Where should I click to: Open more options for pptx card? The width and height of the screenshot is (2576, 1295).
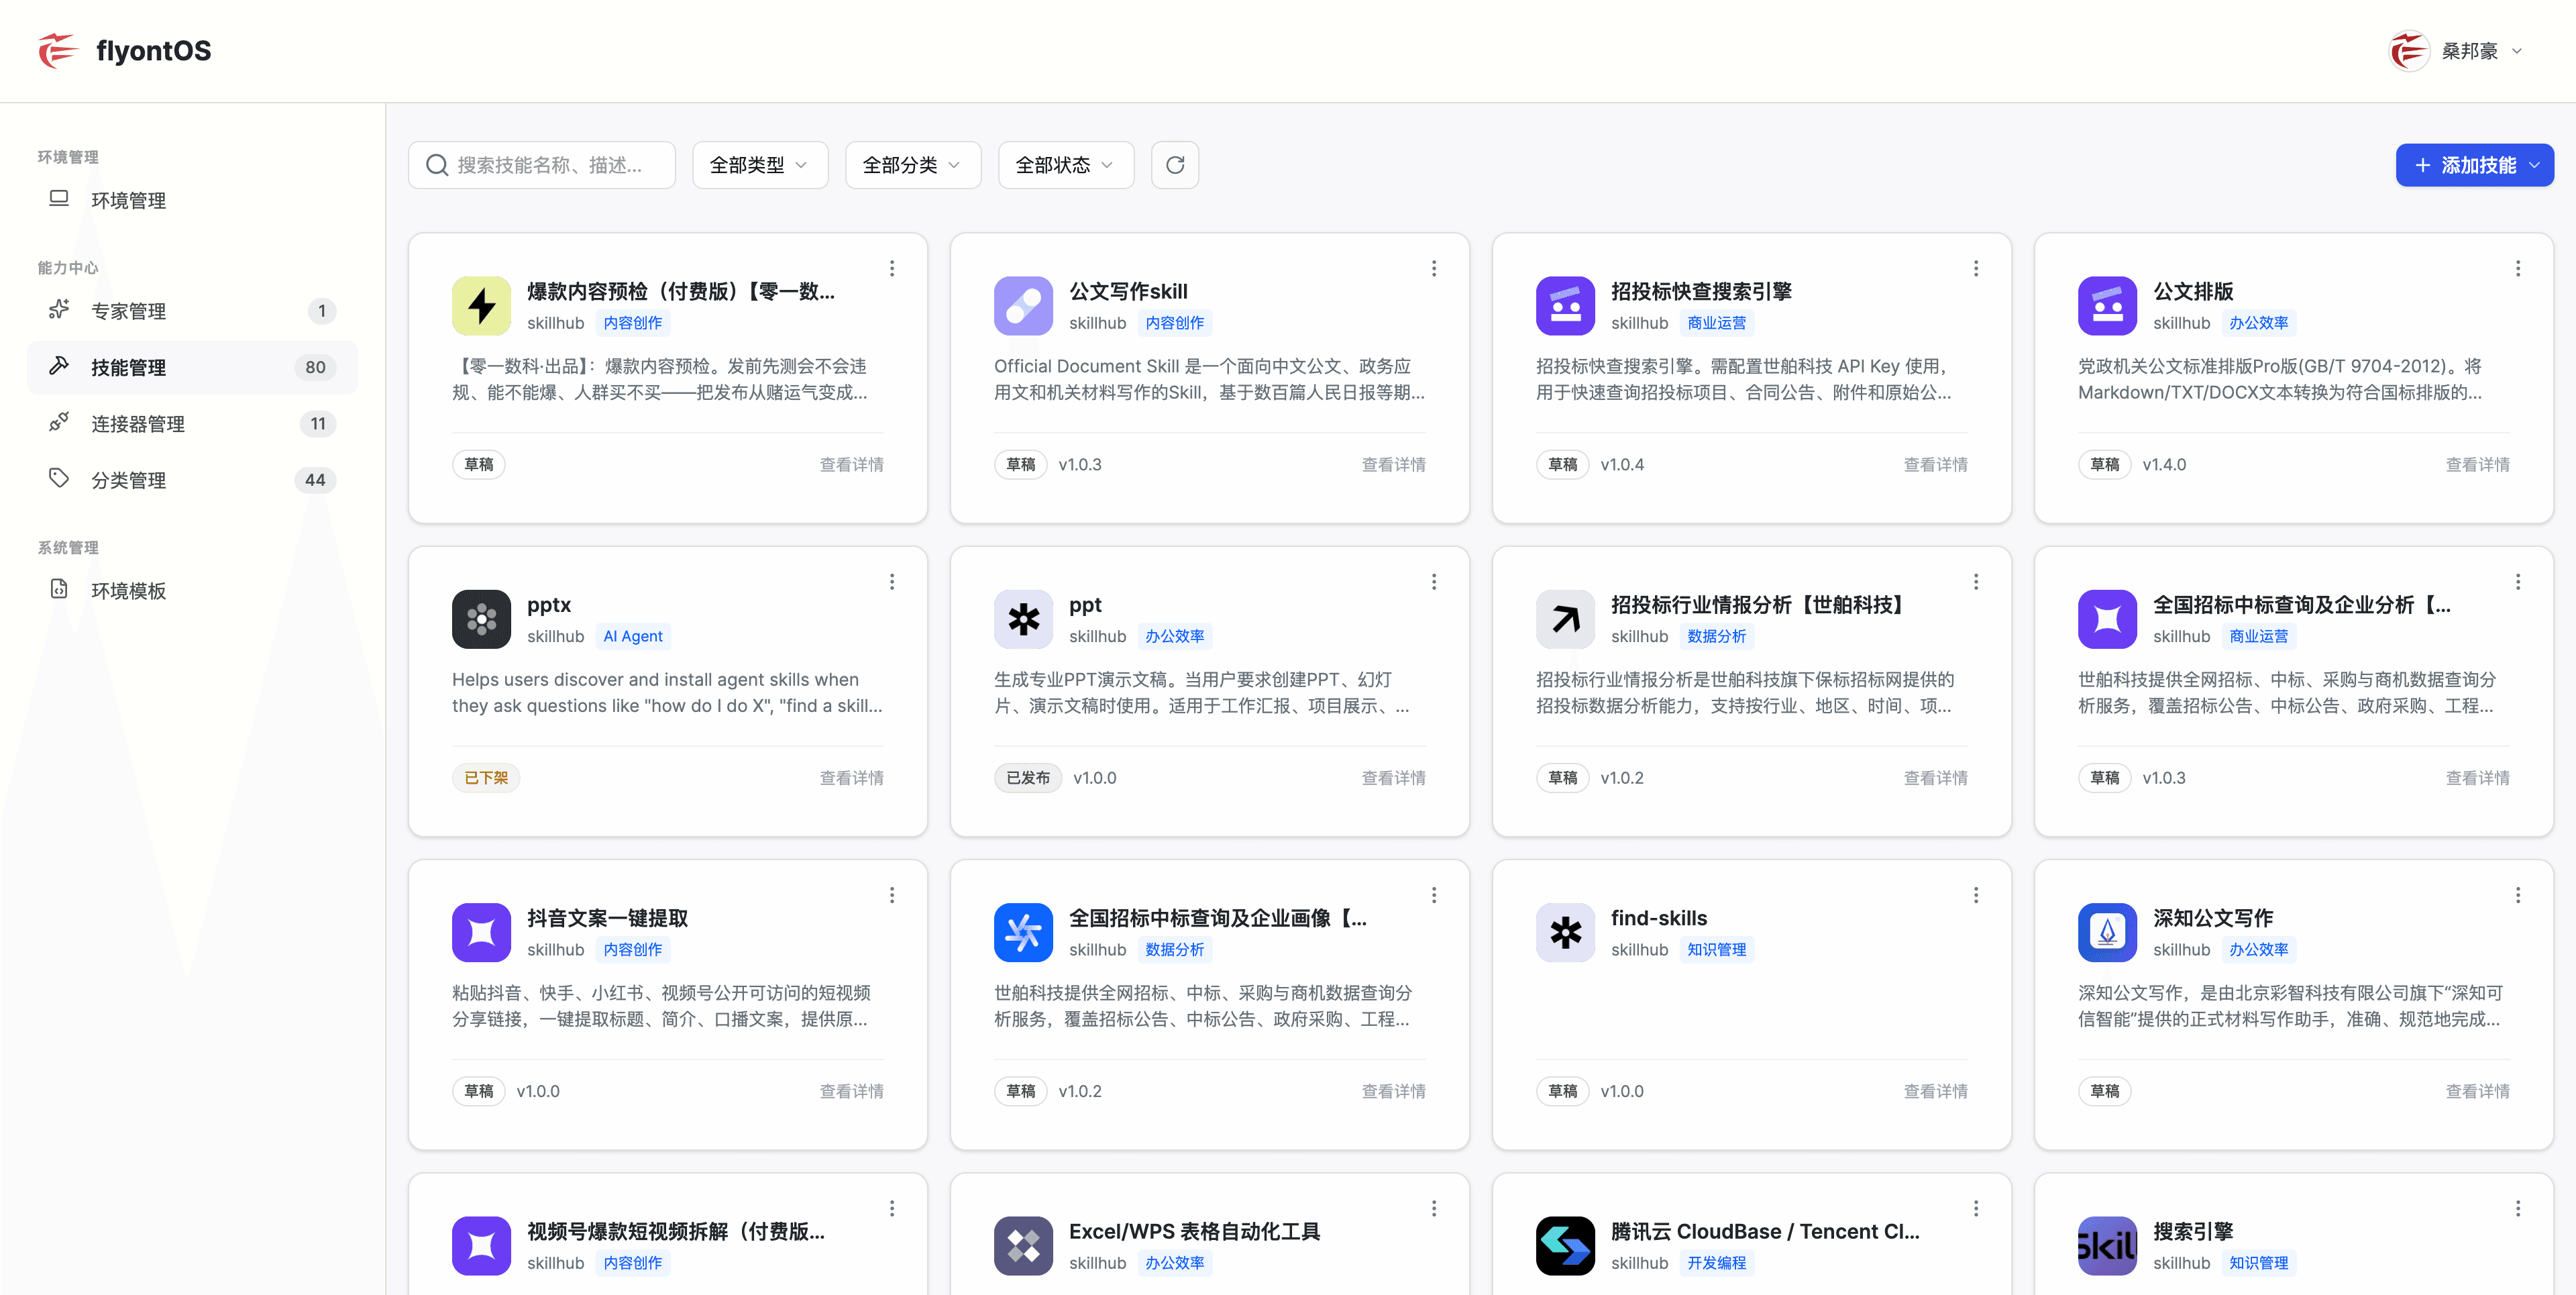click(x=892, y=581)
